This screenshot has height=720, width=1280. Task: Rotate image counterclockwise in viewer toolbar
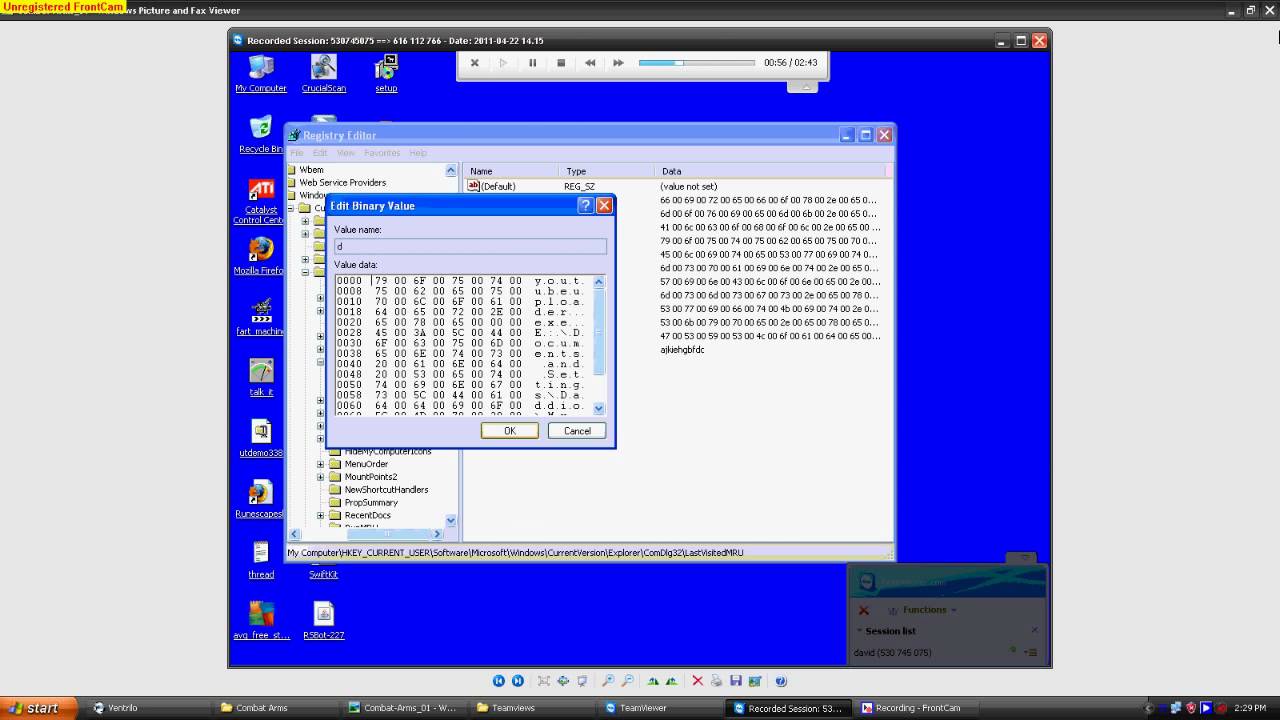[672, 681]
